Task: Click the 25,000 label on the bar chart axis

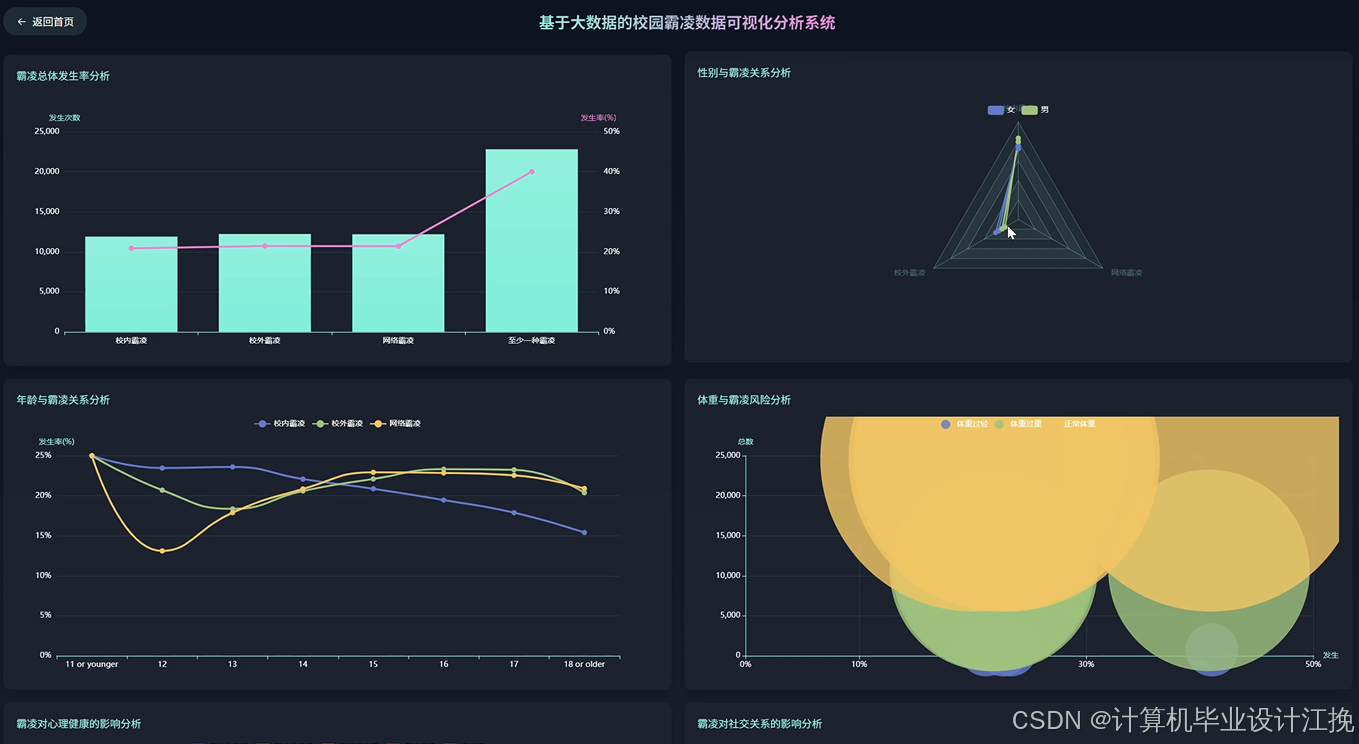Action: [x=47, y=131]
